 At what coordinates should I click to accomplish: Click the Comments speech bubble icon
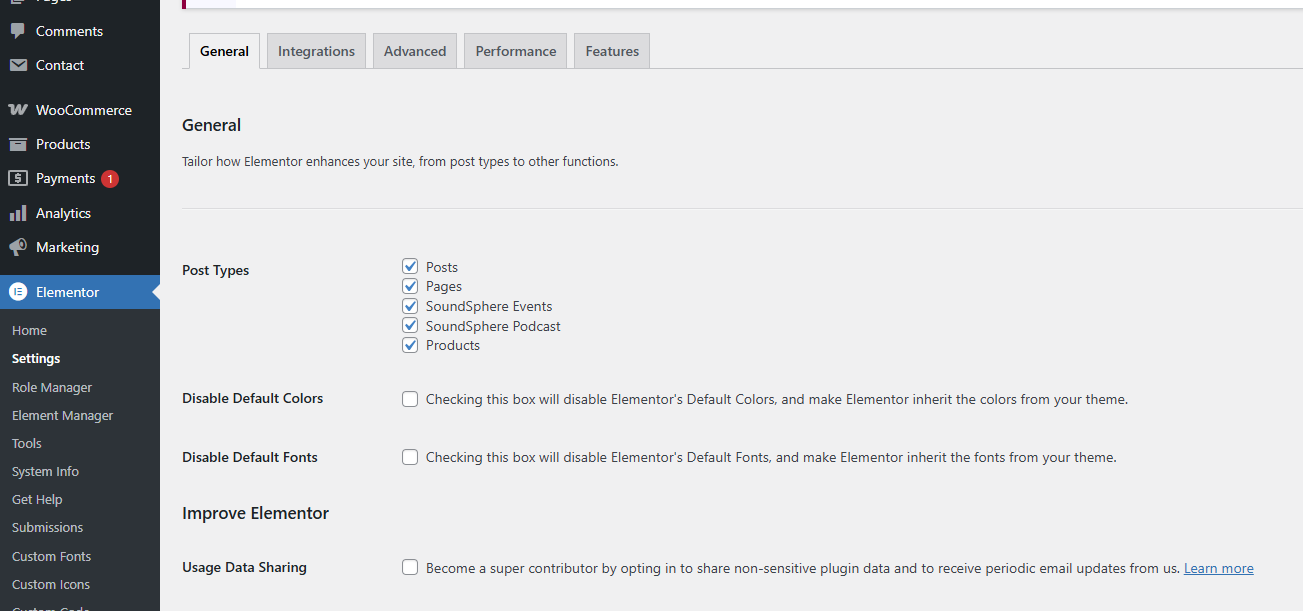tap(18, 31)
